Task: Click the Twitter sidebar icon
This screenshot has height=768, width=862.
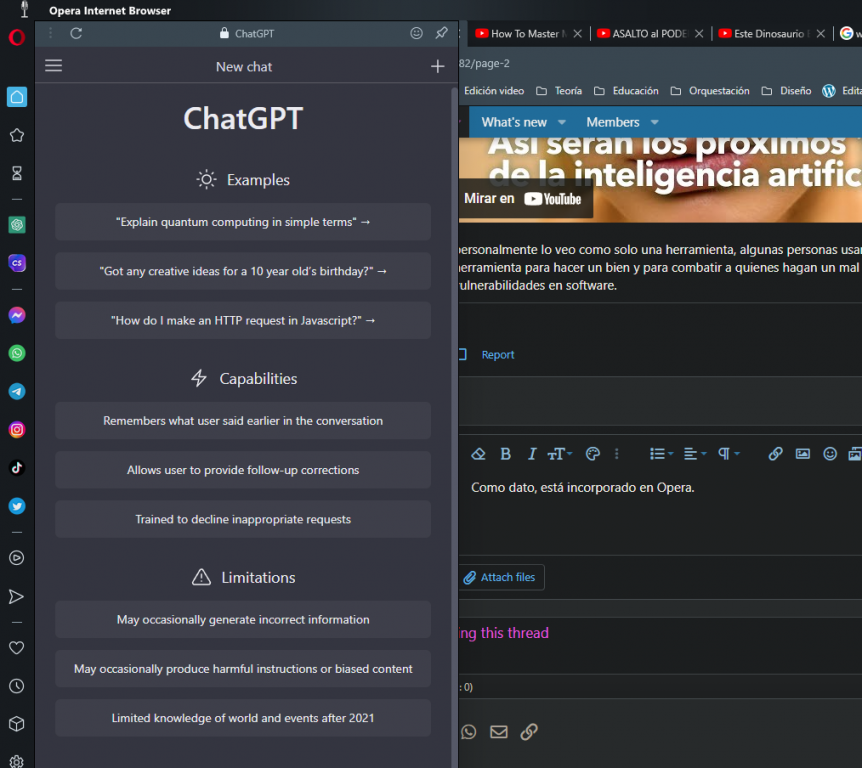Action: click(x=17, y=506)
